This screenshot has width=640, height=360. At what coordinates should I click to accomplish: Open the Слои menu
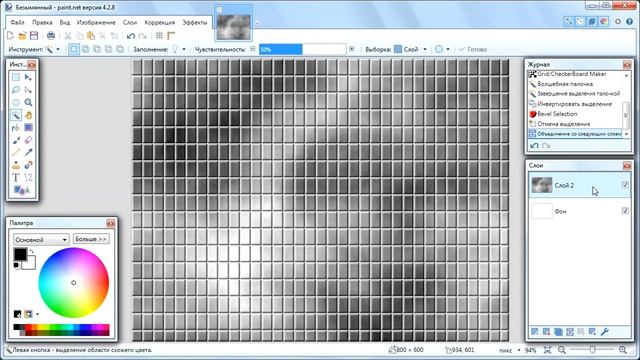pyautogui.click(x=130, y=22)
